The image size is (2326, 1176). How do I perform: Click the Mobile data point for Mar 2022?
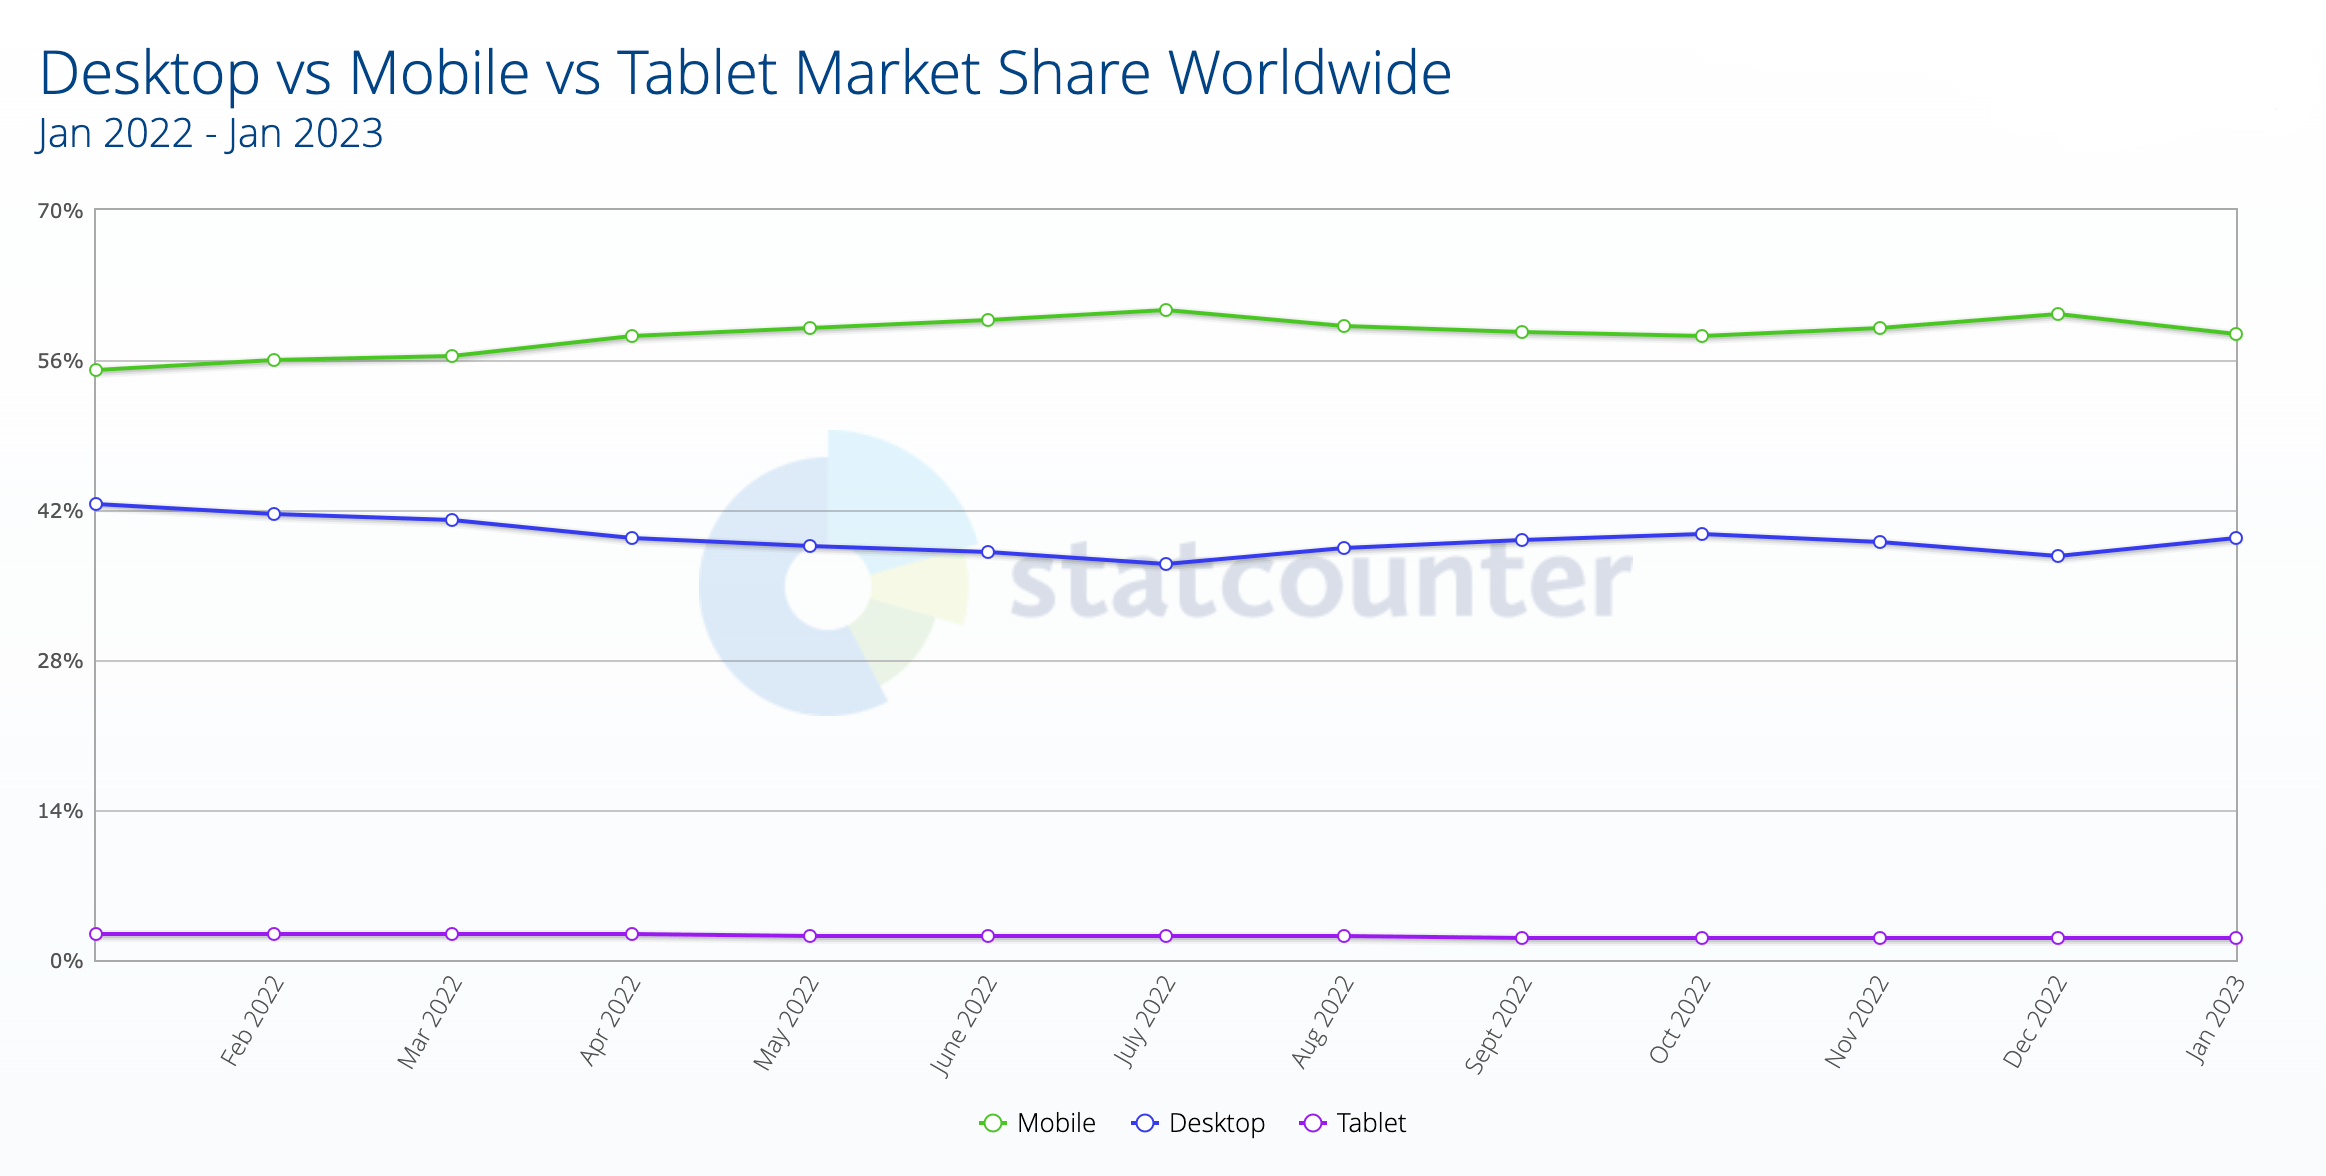click(452, 356)
